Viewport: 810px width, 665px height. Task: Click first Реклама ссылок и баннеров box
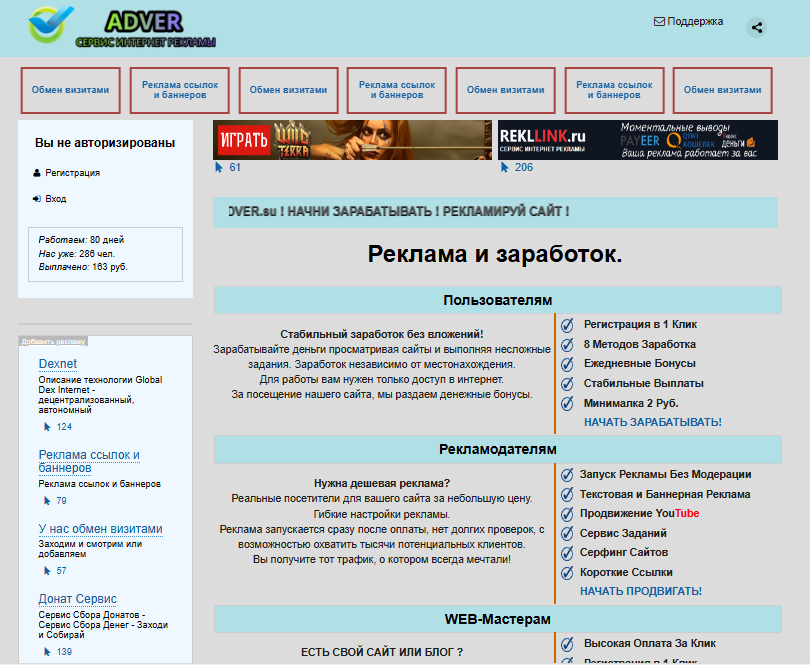click(180, 90)
